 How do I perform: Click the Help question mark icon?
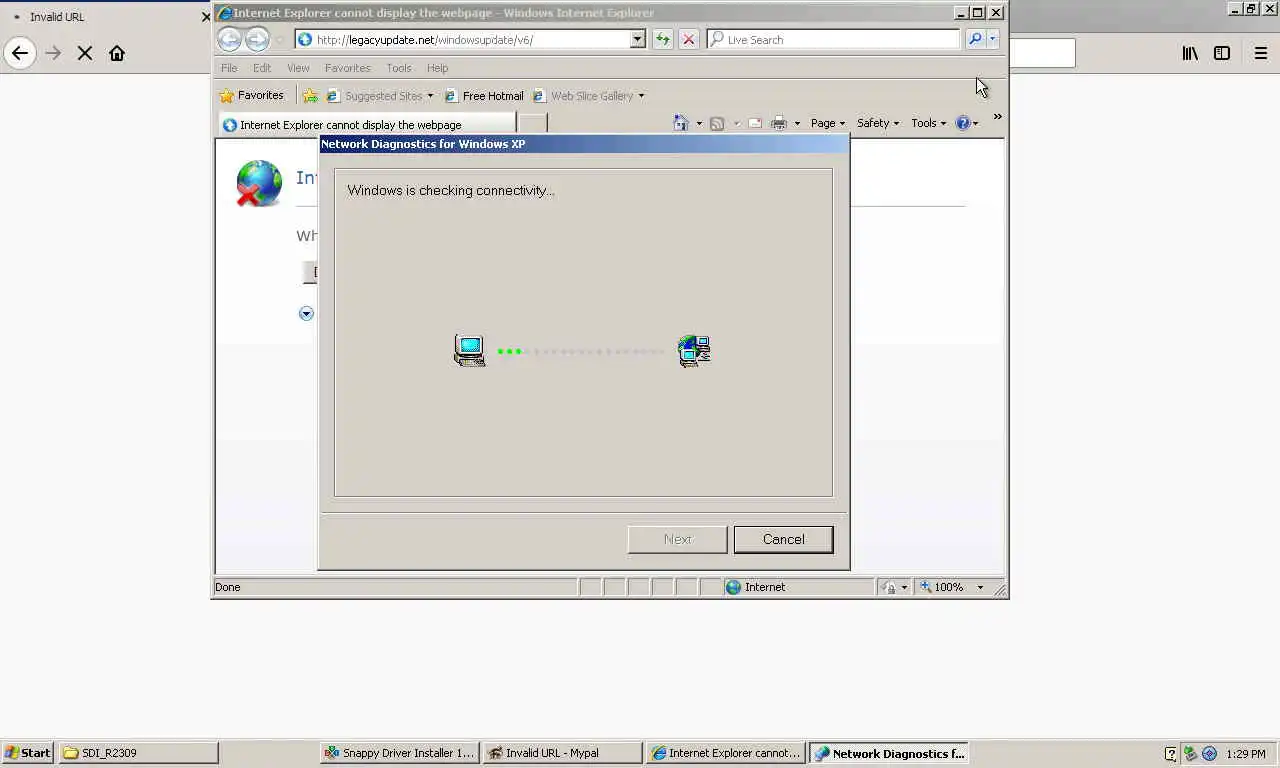[963, 123]
